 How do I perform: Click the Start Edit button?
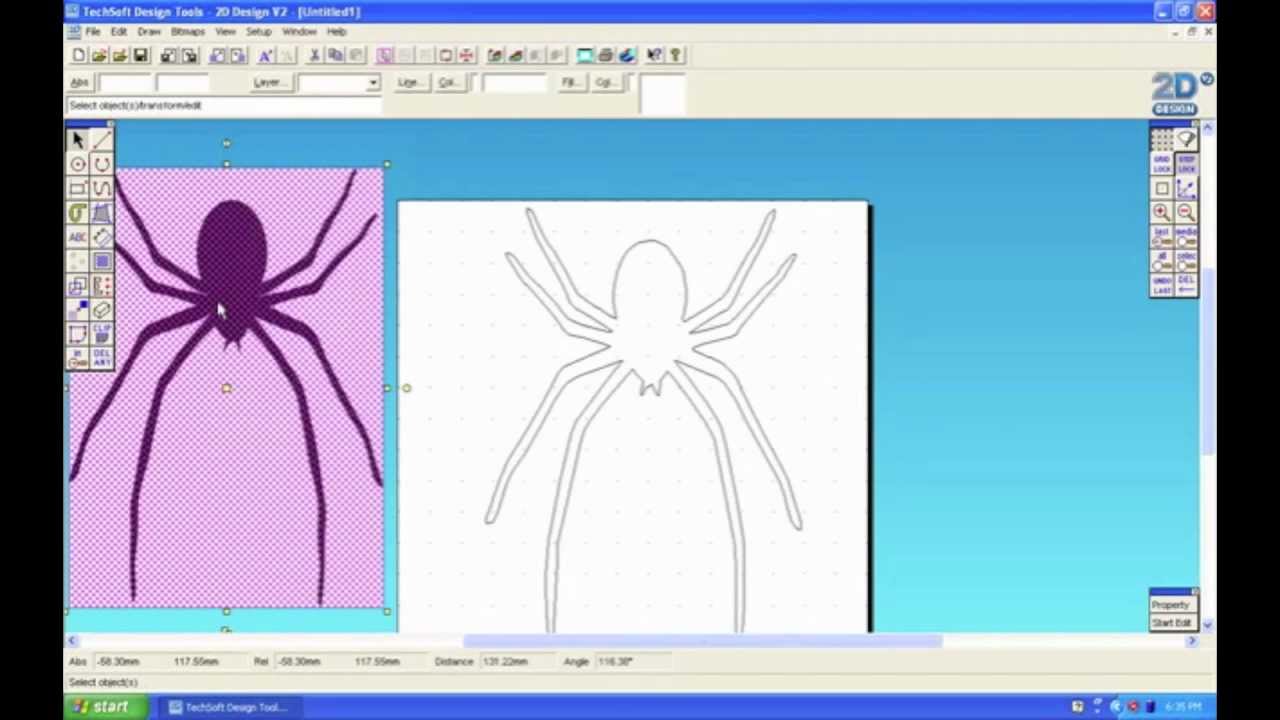pyautogui.click(x=1171, y=623)
